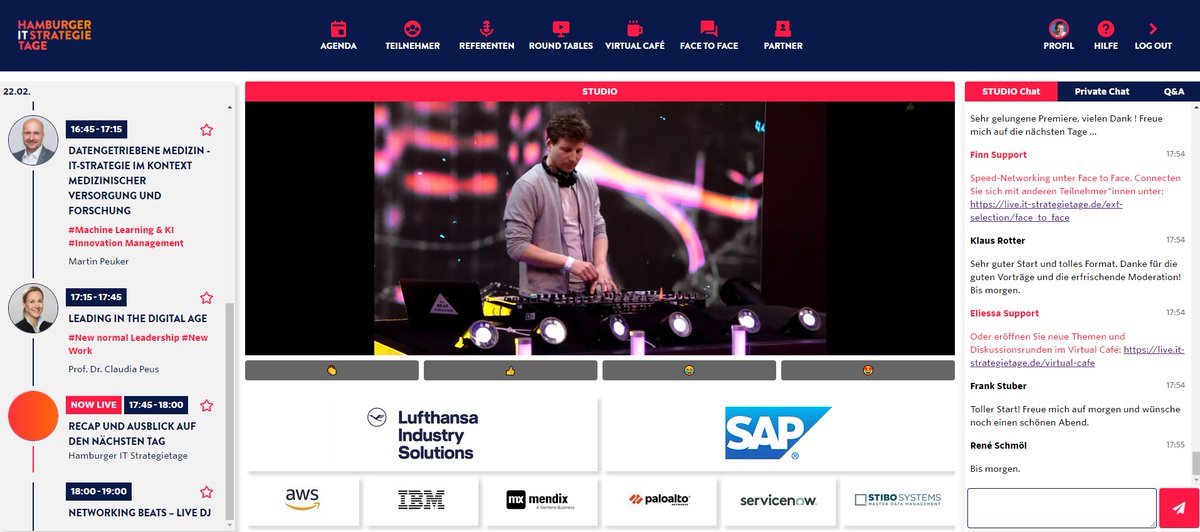Click René Schmöl's name in chat

(997, 444)
